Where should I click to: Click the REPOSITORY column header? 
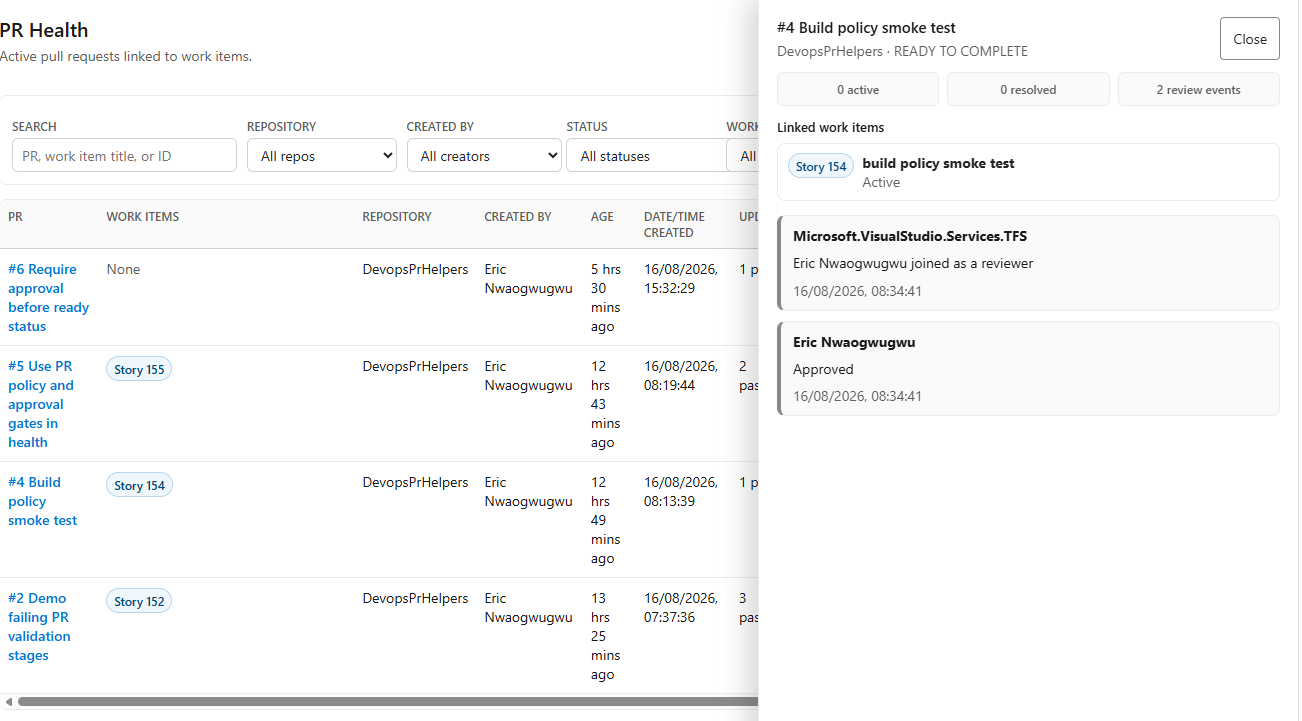click(x=397, y=216)
